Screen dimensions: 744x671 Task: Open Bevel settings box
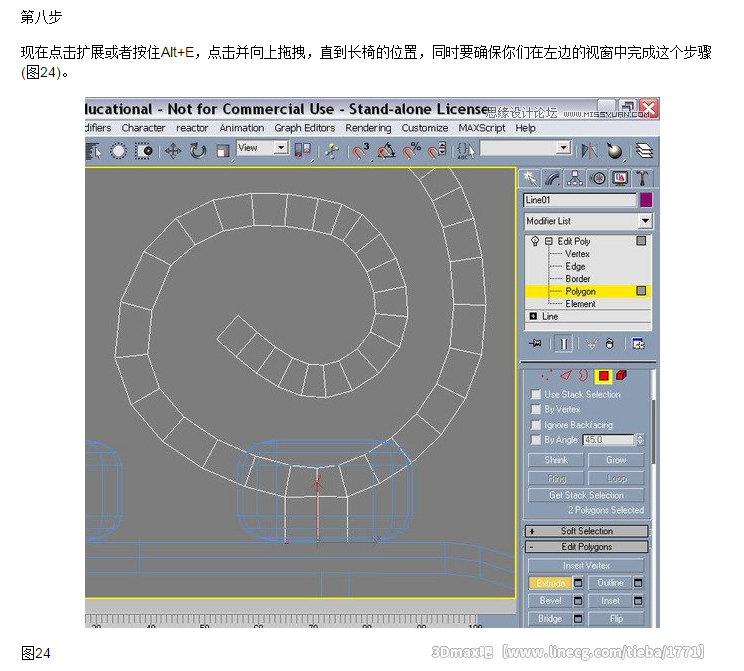578,601
